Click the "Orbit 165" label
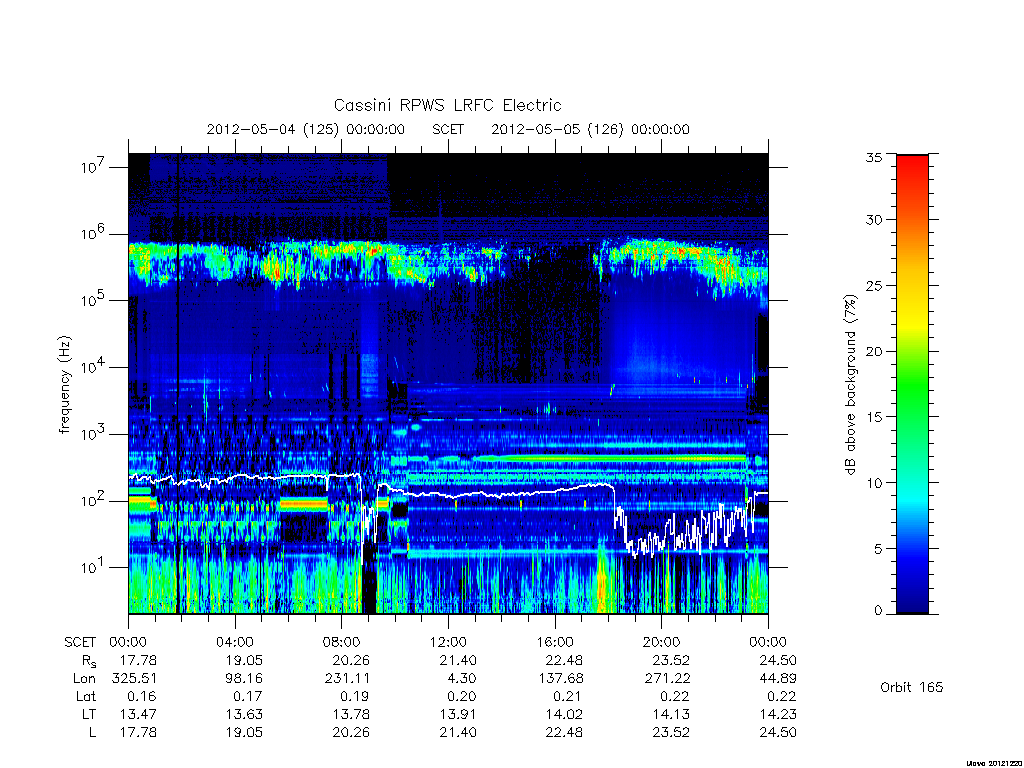This screenshot has height=768, width=1024. [x=912, y=687]
